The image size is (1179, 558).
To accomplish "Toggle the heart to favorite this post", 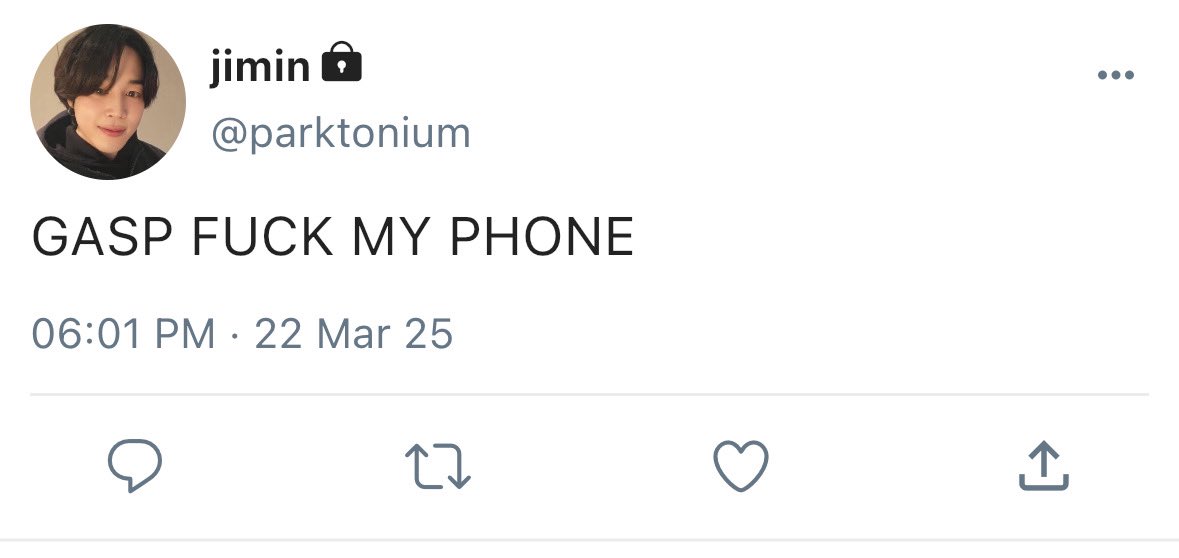I will pos(741,466).
